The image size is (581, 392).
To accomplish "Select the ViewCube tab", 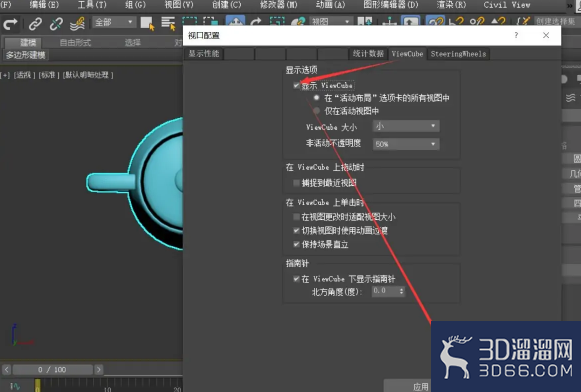I will point(407,54).
